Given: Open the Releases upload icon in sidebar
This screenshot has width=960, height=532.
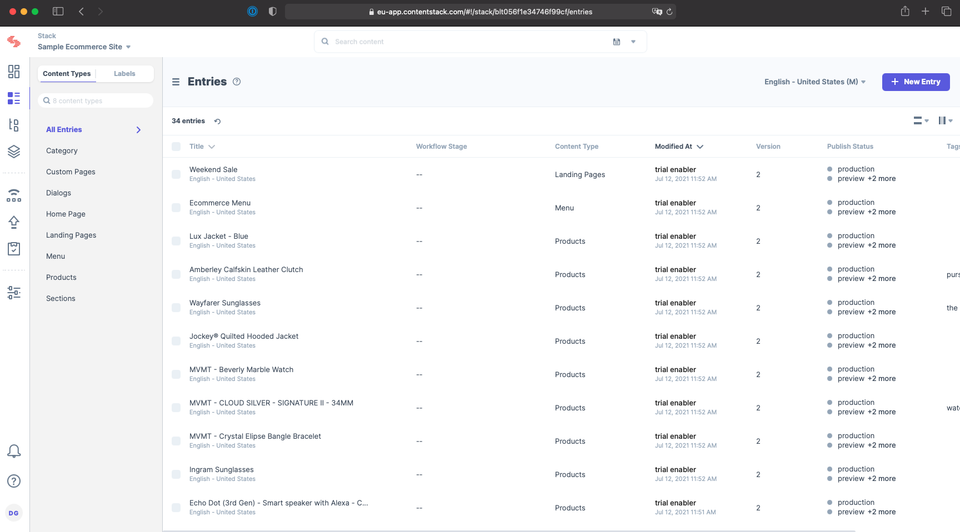Looking at the screenshot, I should coord(13,222).
